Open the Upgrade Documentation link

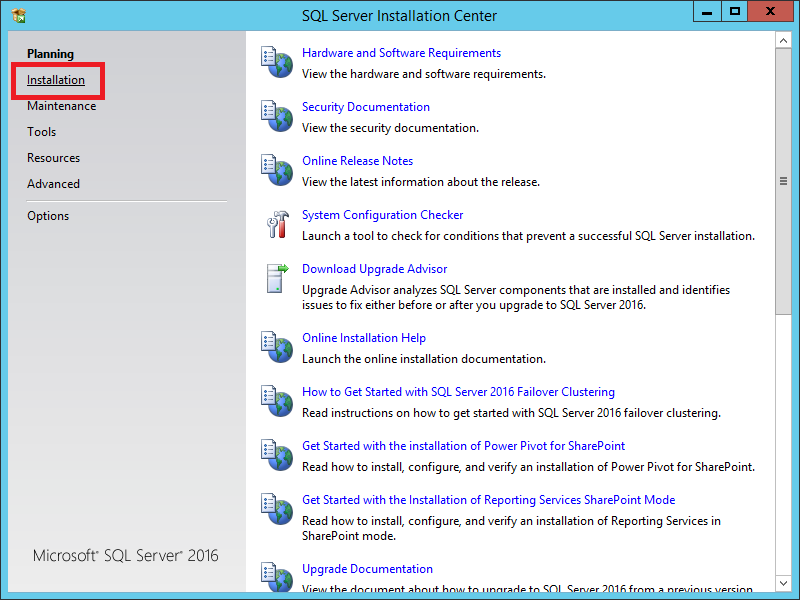coord(367,569)
